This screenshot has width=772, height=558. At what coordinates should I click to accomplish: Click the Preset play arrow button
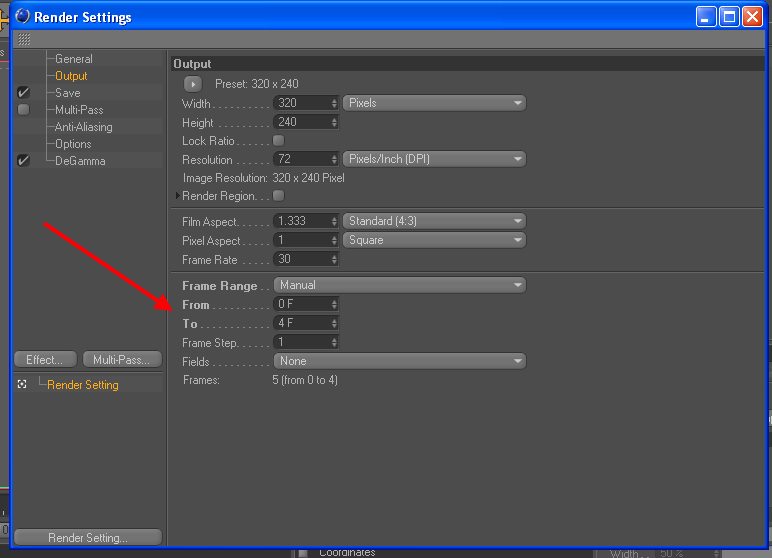[193, 84]
